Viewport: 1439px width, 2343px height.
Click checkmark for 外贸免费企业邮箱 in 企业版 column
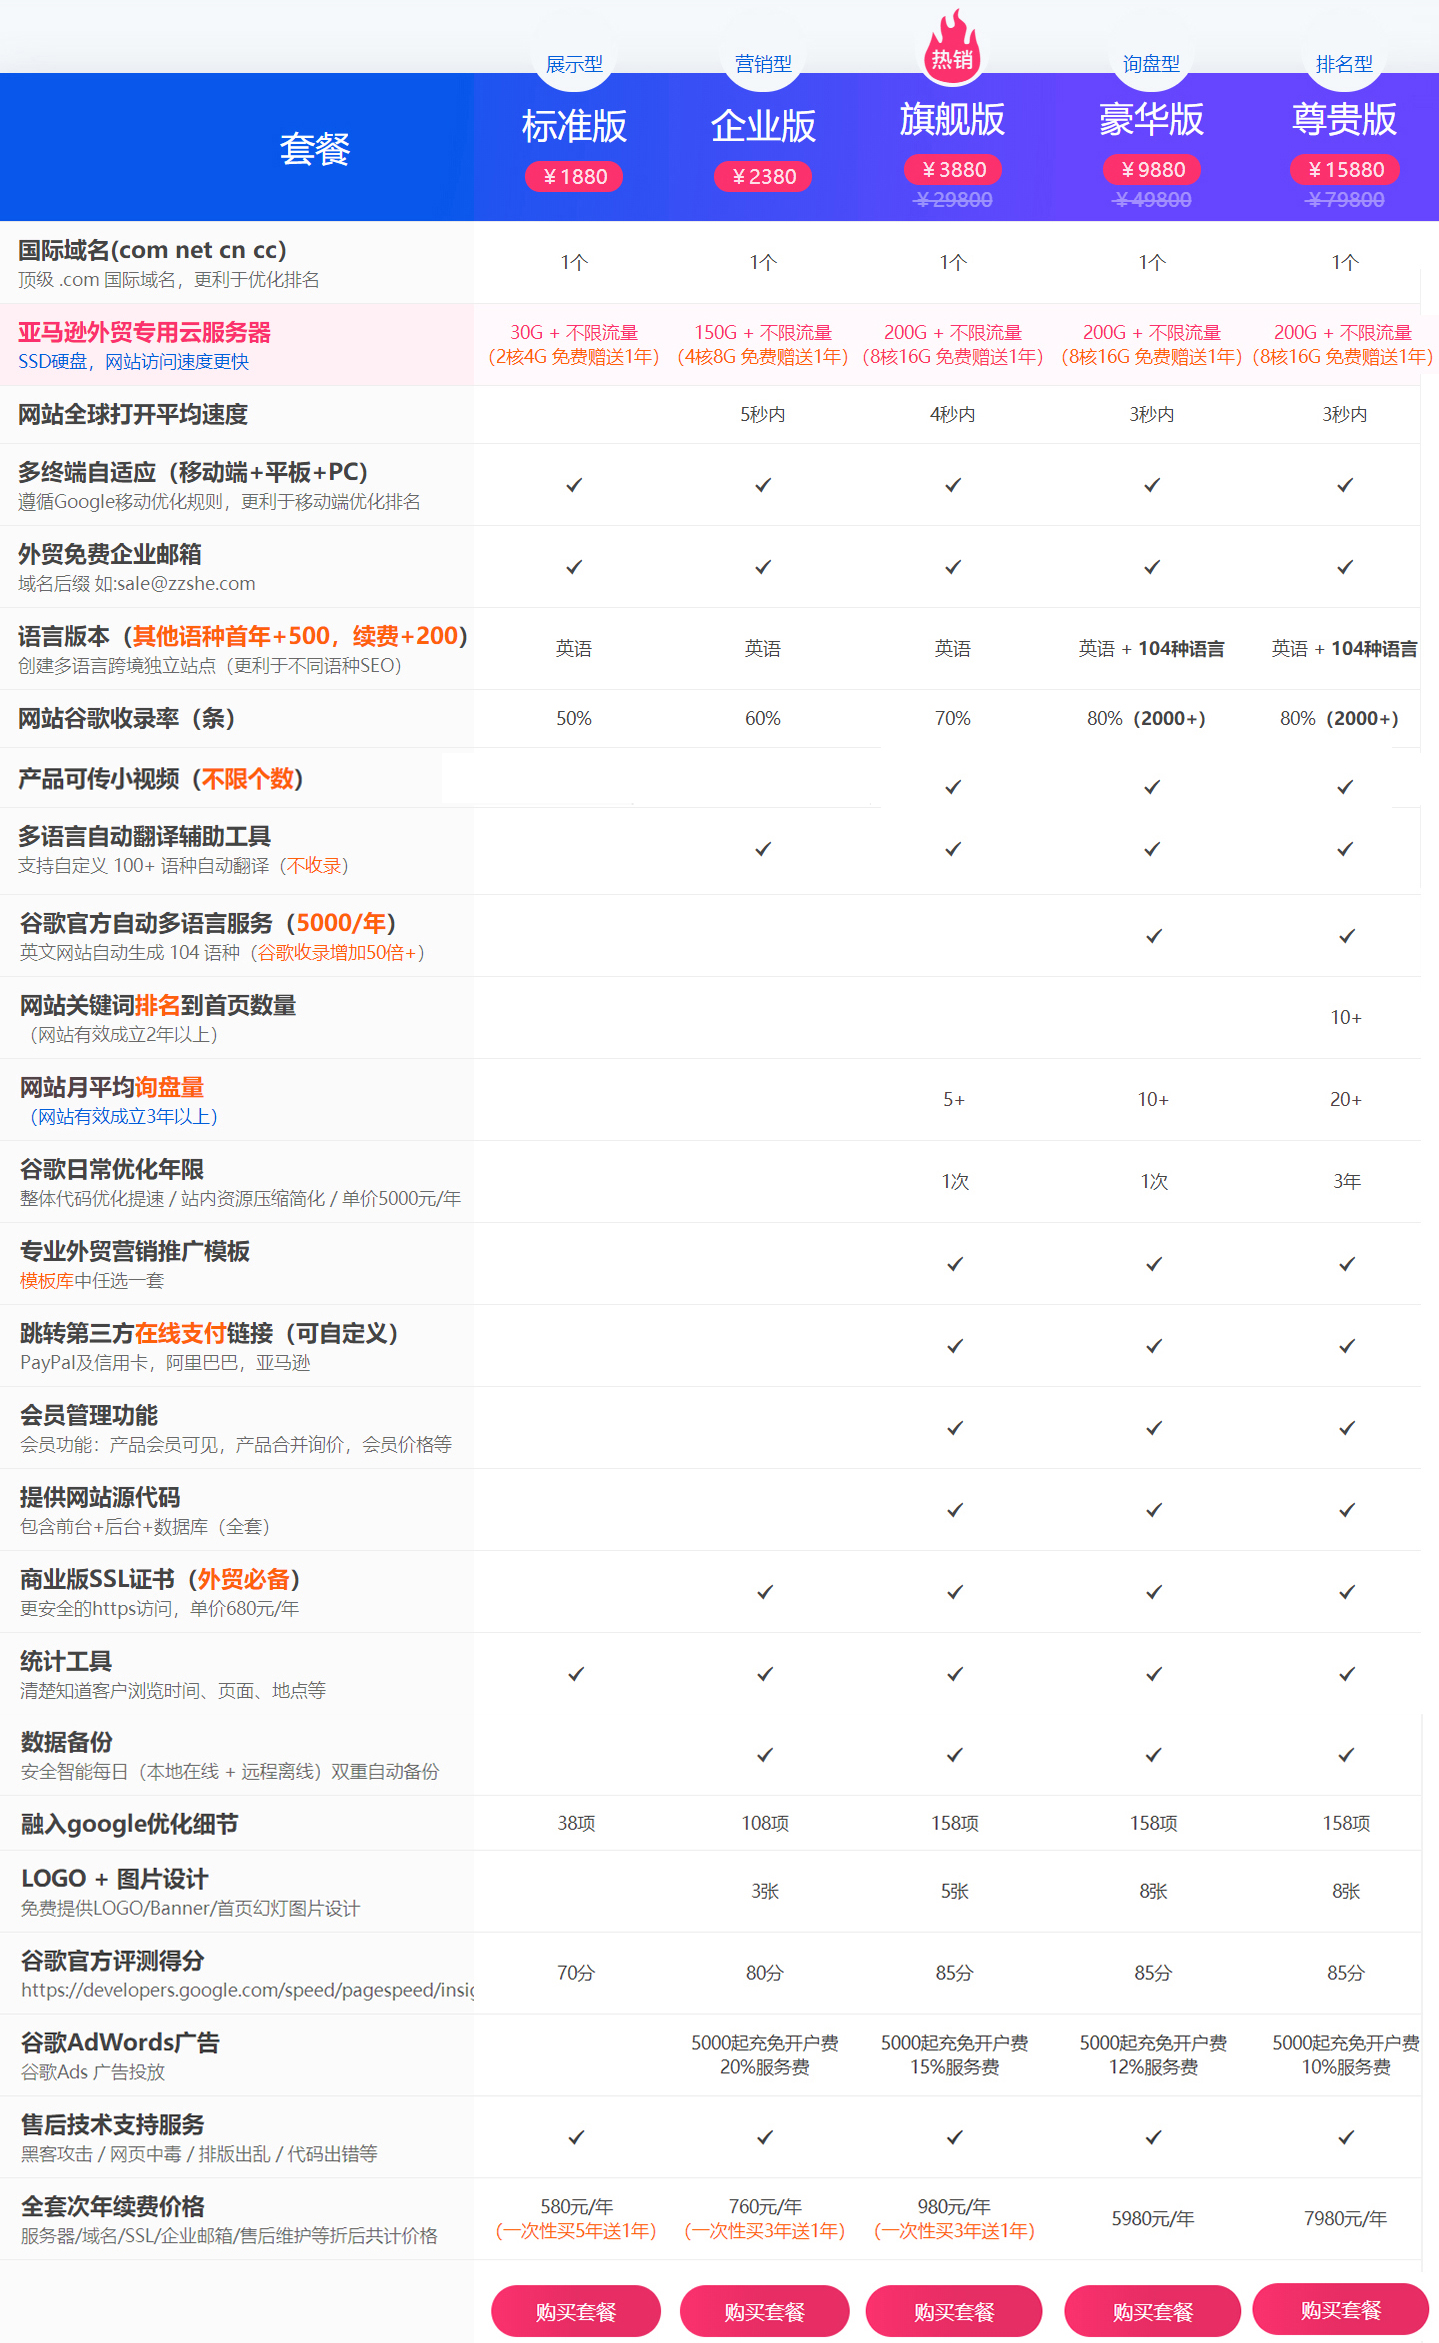763,567
